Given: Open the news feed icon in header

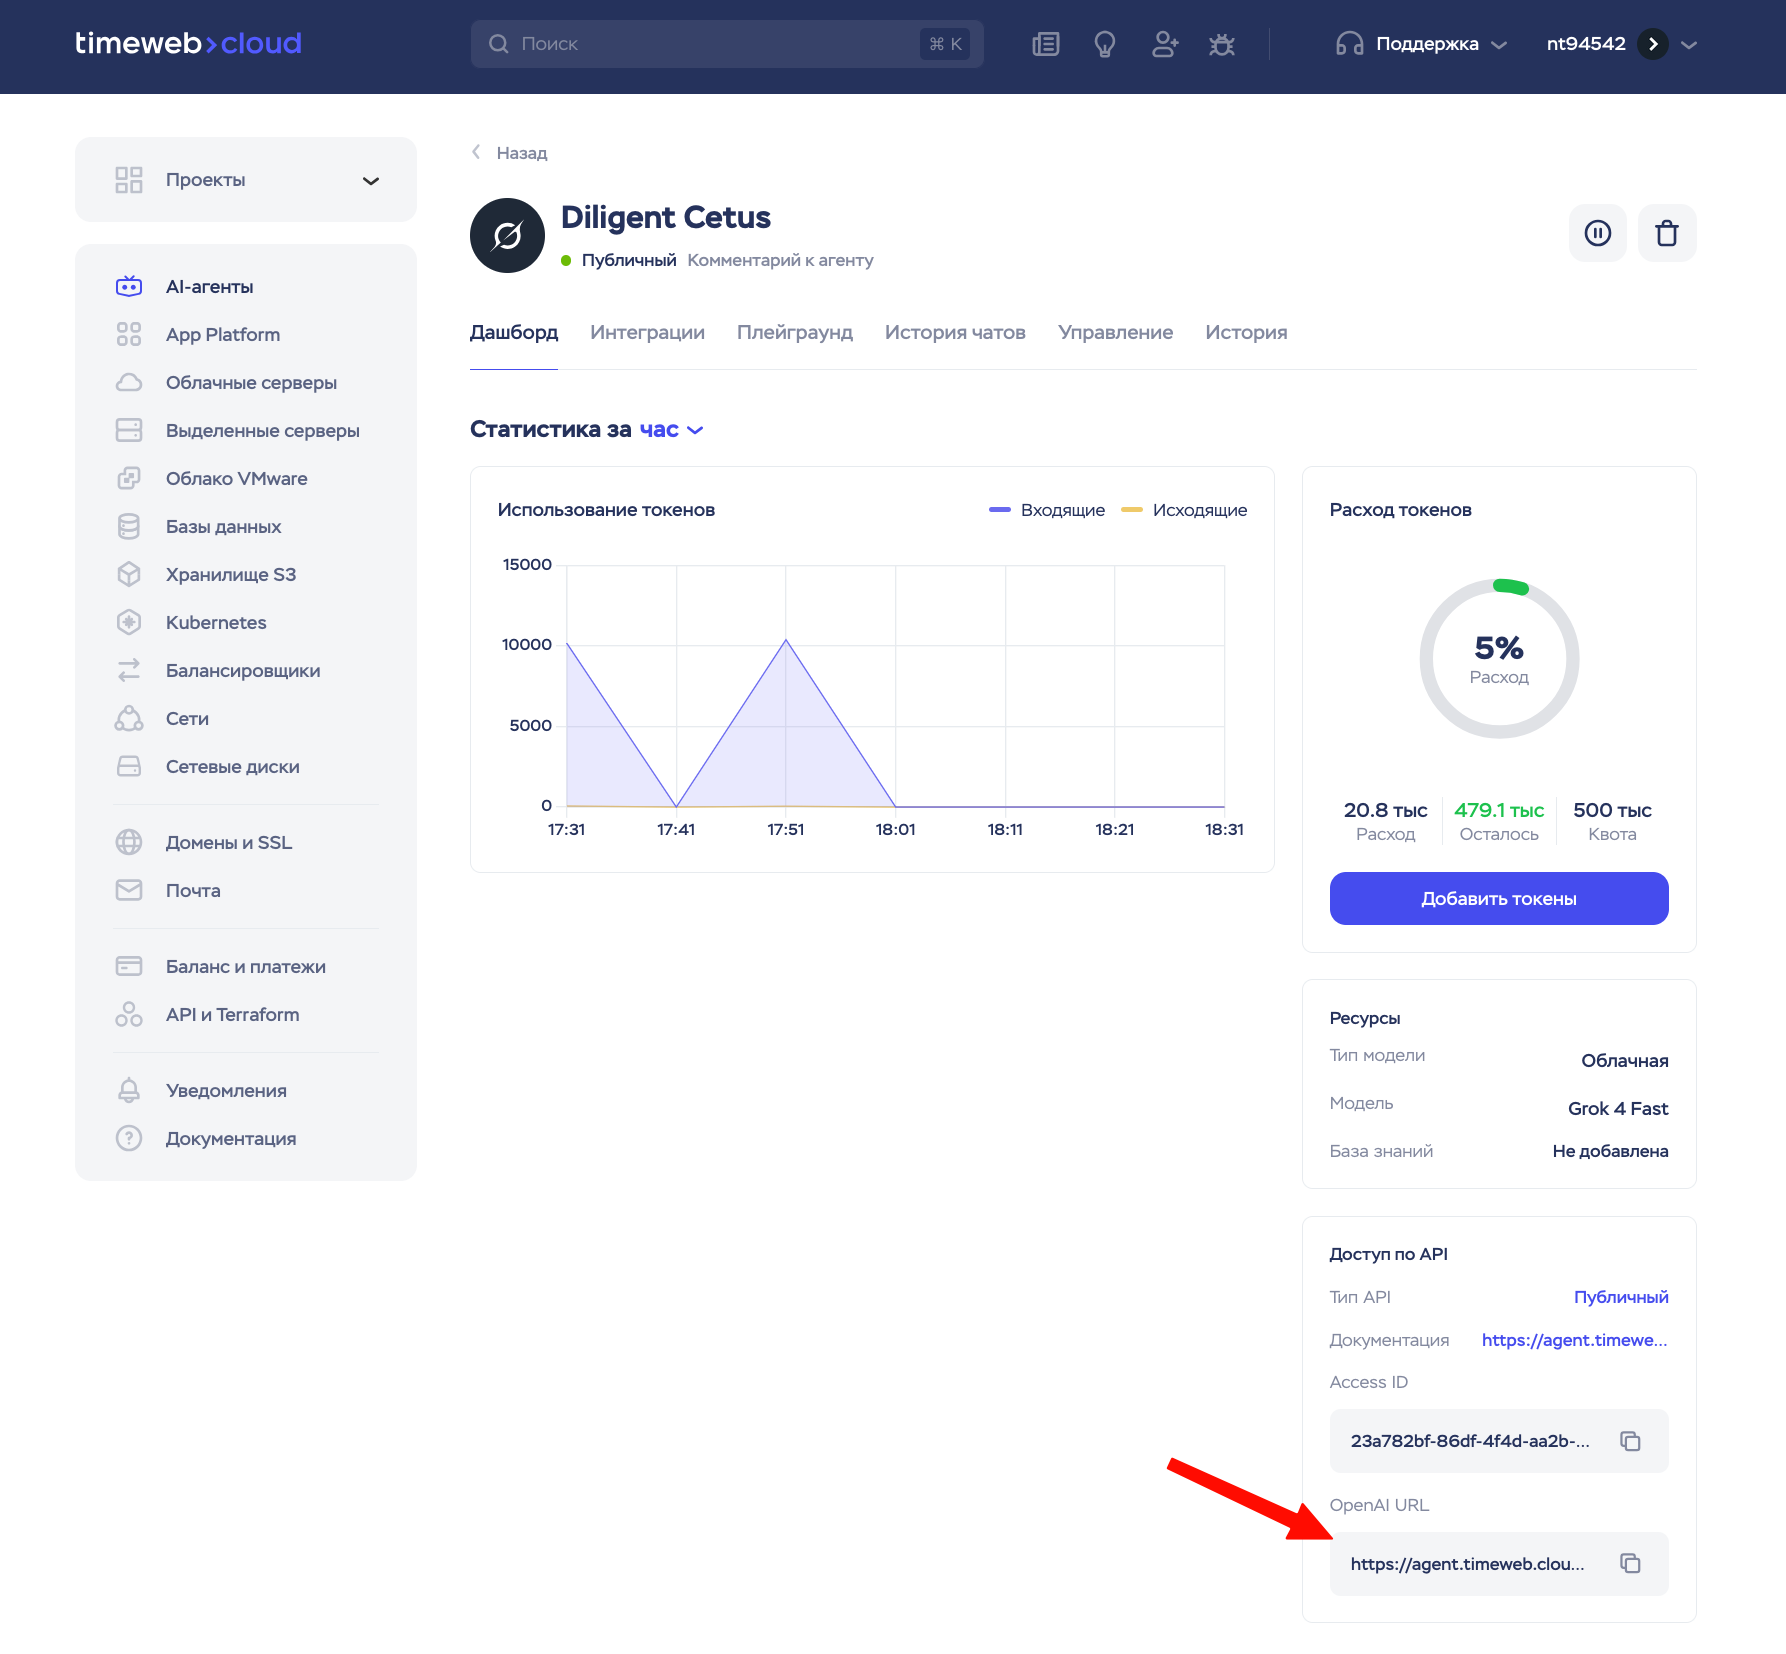Looking at the screenshot, I should [x=1046, y=44].
